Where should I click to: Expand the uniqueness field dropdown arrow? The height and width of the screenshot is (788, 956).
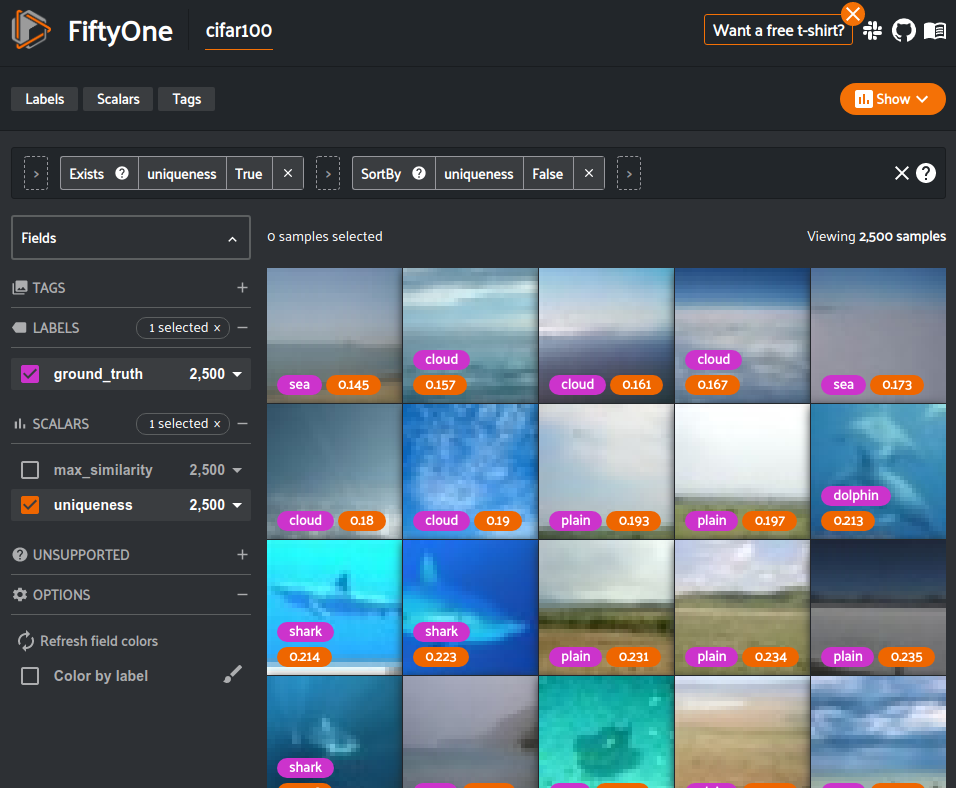click(238, 506)
